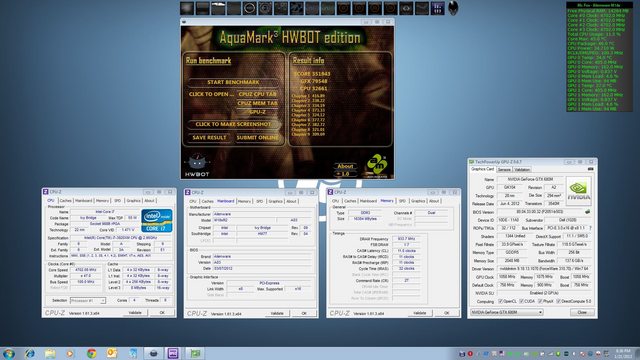Click the NVIDIA logo in GPU-Z
The width and height of the screenshot is (640, 360).
(578, 191)
